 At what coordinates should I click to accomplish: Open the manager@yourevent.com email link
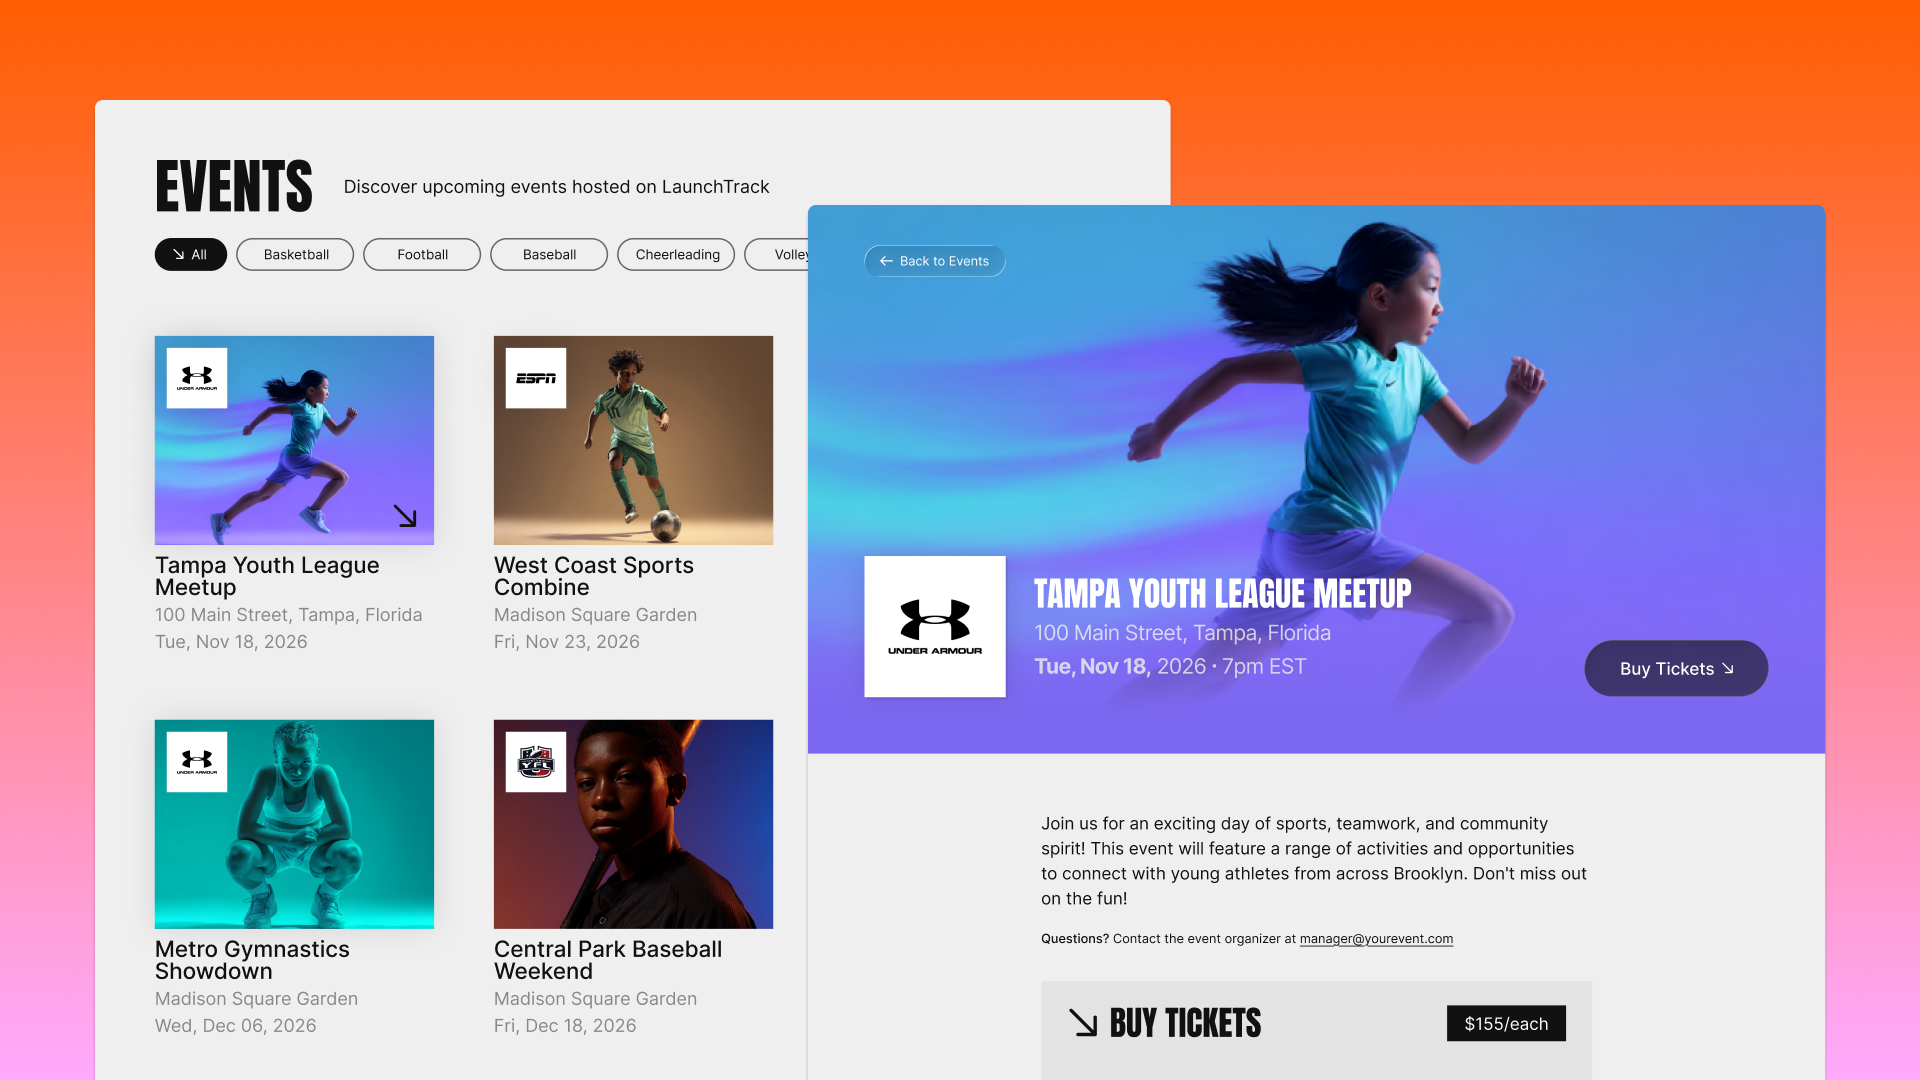pyautogui.click(x=1376, y=939)
